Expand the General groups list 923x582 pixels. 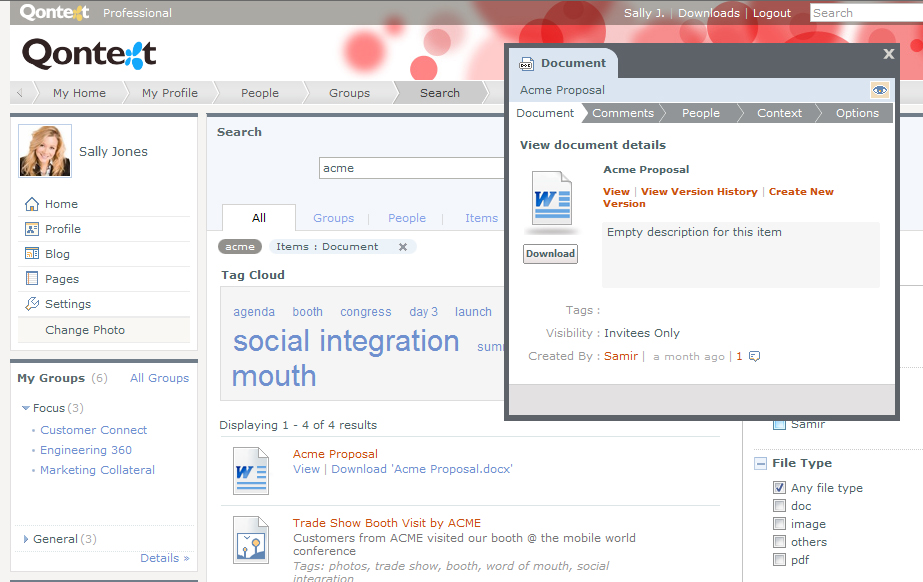pos(25,539)
